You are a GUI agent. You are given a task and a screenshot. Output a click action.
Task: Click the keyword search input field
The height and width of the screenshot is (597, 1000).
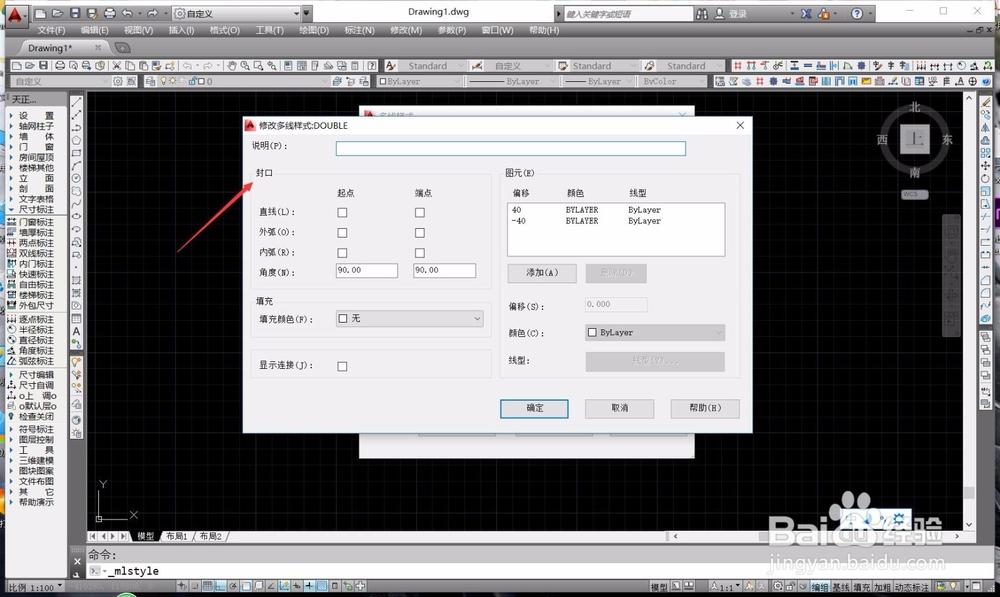coord(628,13)
